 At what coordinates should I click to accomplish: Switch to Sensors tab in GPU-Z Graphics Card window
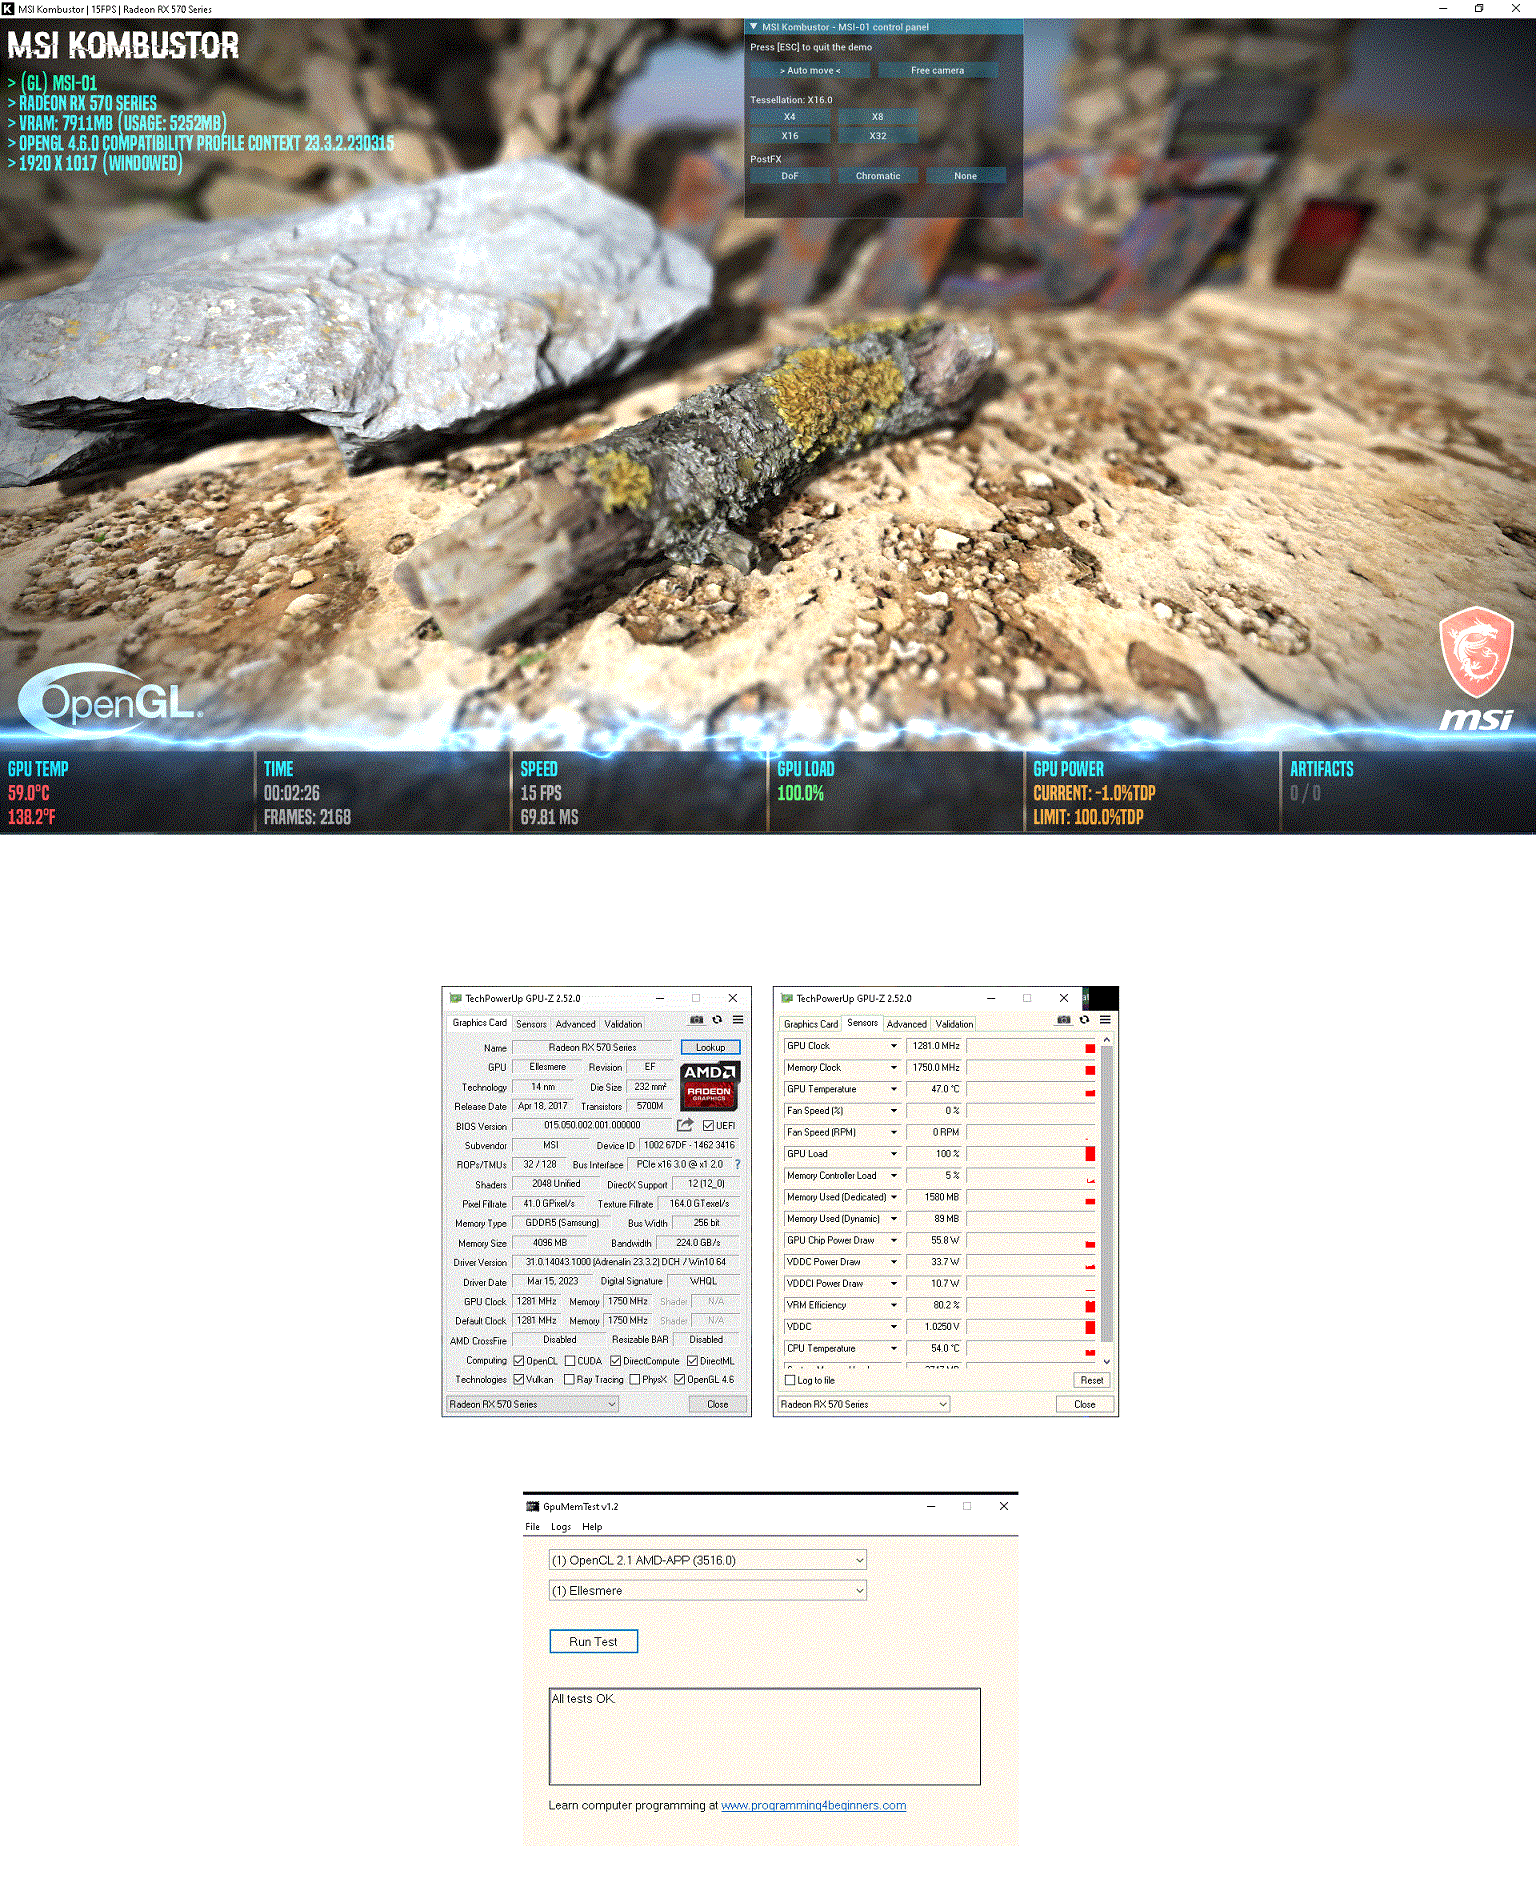click(x=531, y=1024)
